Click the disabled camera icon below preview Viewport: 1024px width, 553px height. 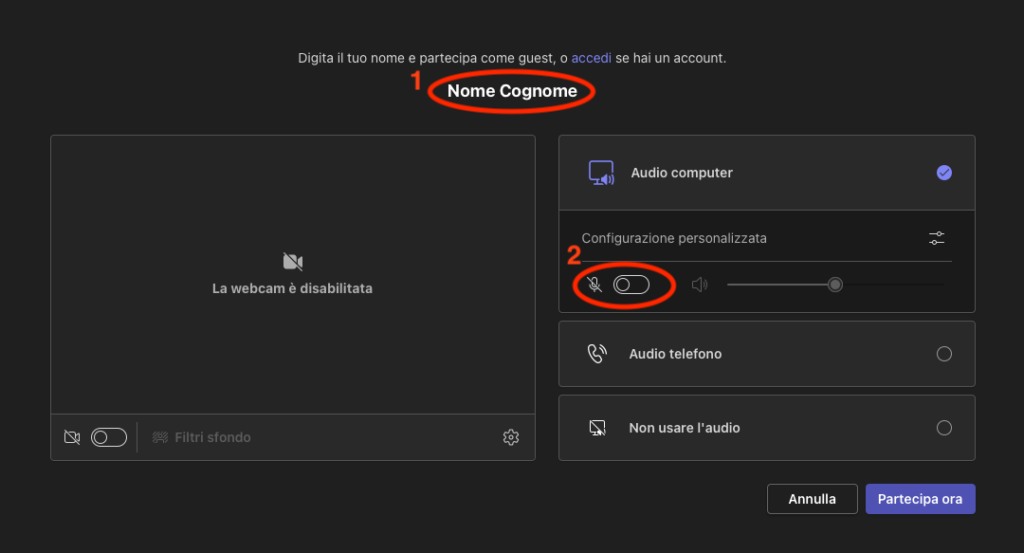(x=72, y=437)
